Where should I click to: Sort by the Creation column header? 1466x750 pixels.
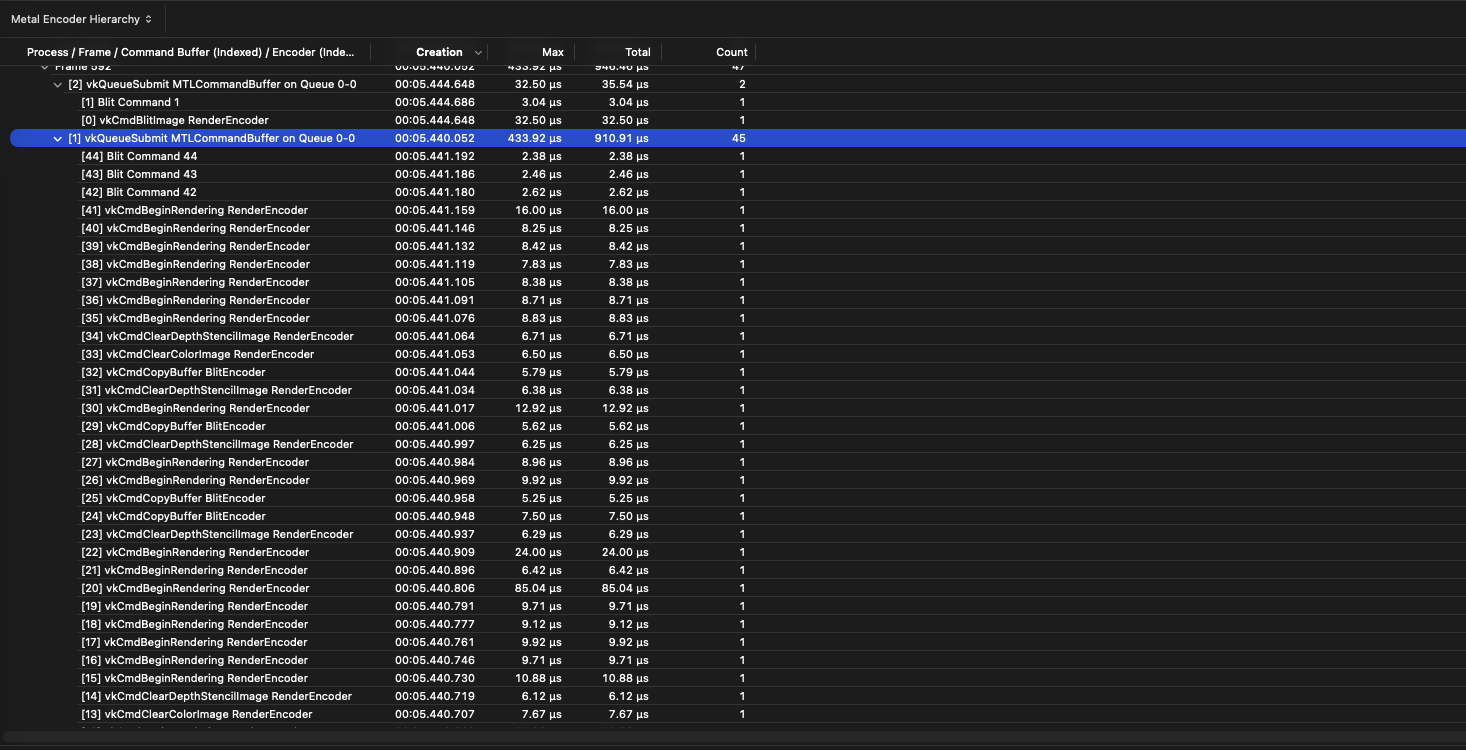439,52
